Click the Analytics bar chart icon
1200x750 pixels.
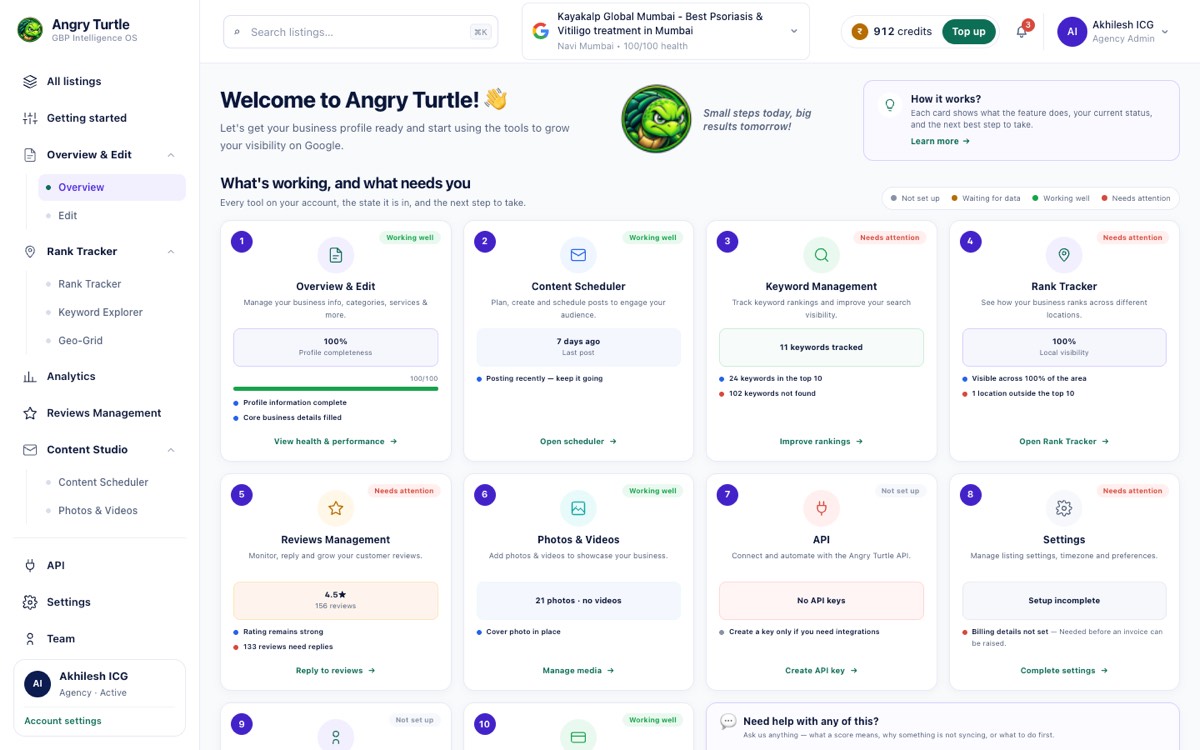pyautogui.click(x=30, y=377)
